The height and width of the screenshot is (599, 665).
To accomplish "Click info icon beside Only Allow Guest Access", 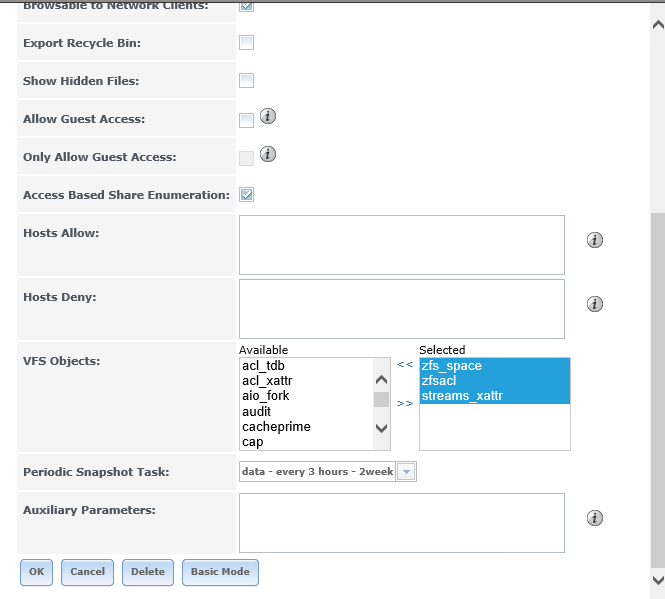I will click(x=268, y=155).
